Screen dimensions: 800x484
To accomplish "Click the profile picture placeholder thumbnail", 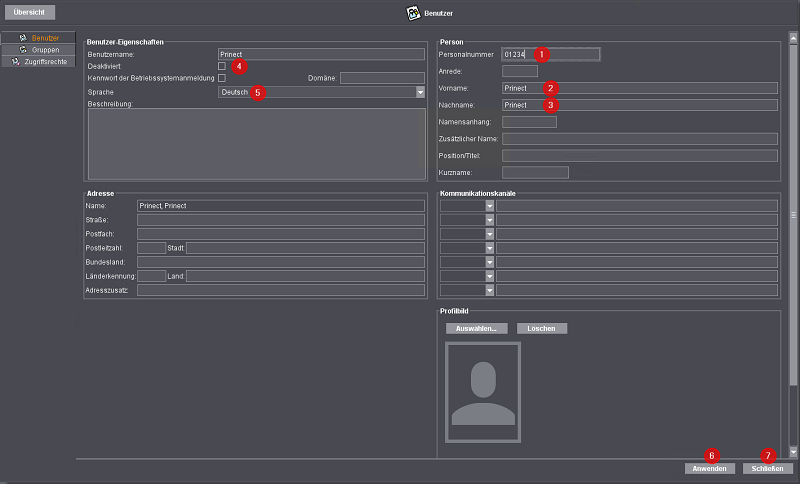I will tap(483, 391).
